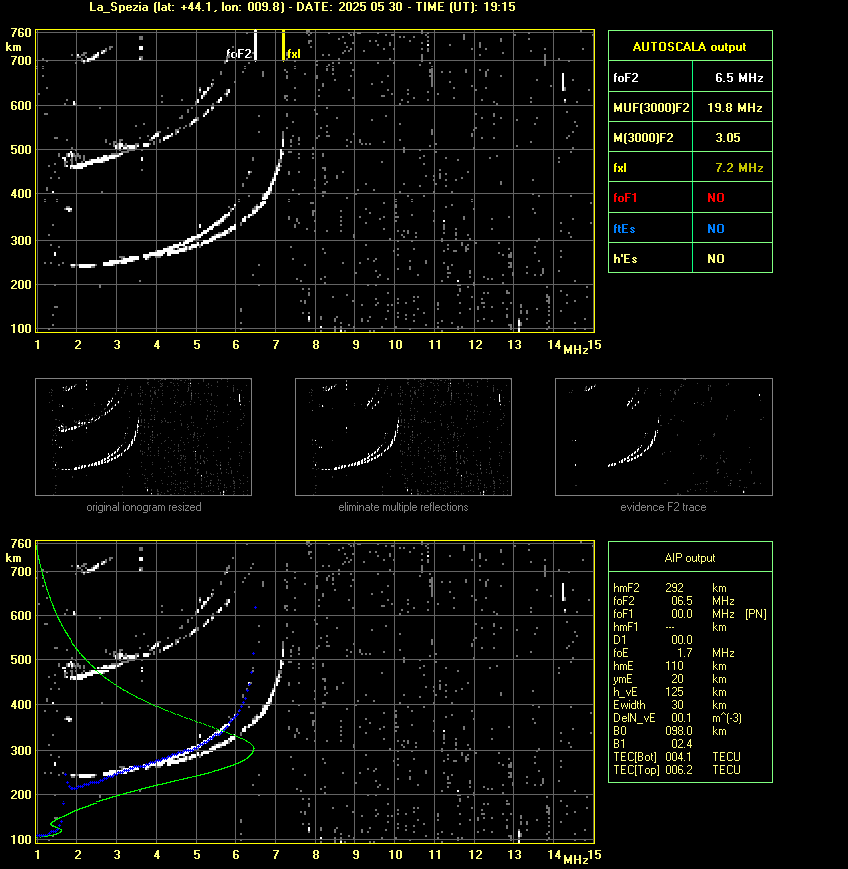Select the B1 02.4 row
The width and height of the screenshot is (848, 869).
point(653,744)
